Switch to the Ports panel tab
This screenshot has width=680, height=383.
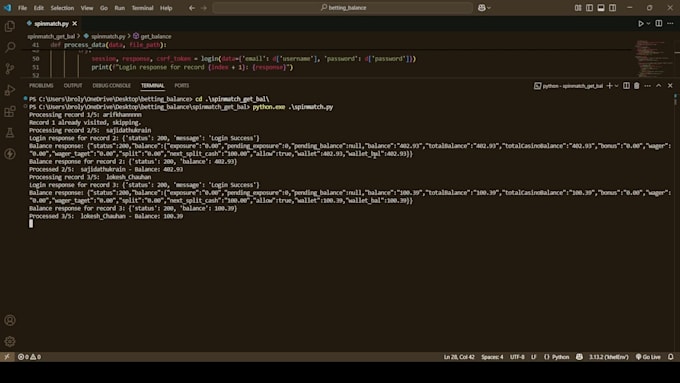[182, 85]
